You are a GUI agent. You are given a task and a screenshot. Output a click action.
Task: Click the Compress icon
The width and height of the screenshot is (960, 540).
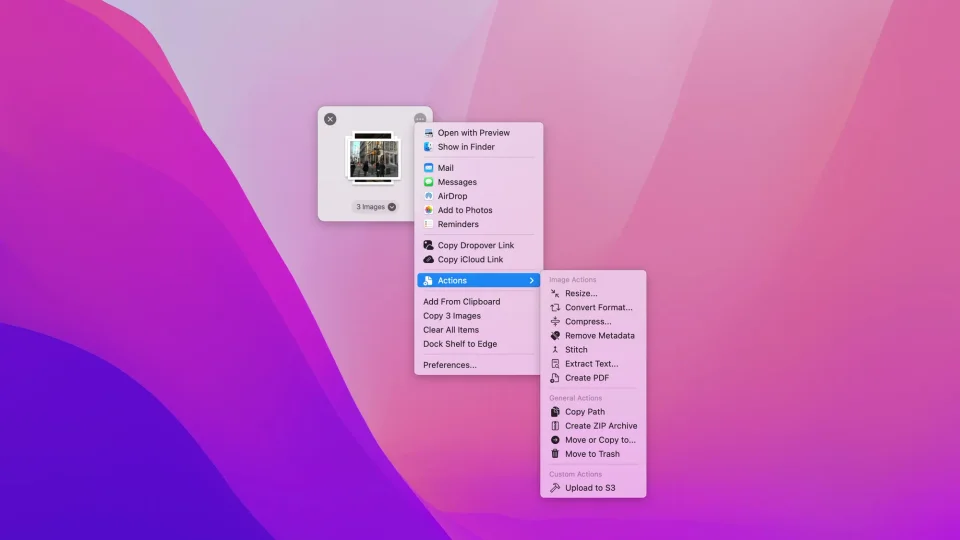pyautogui.click(x=555, y=321)
